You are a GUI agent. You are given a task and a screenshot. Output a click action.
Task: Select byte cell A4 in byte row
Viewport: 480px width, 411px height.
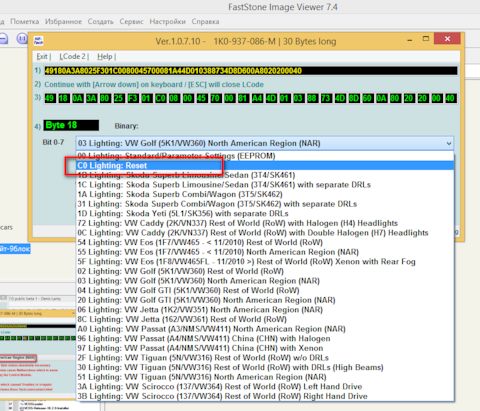pyautogui.click(x=257, y=98)
